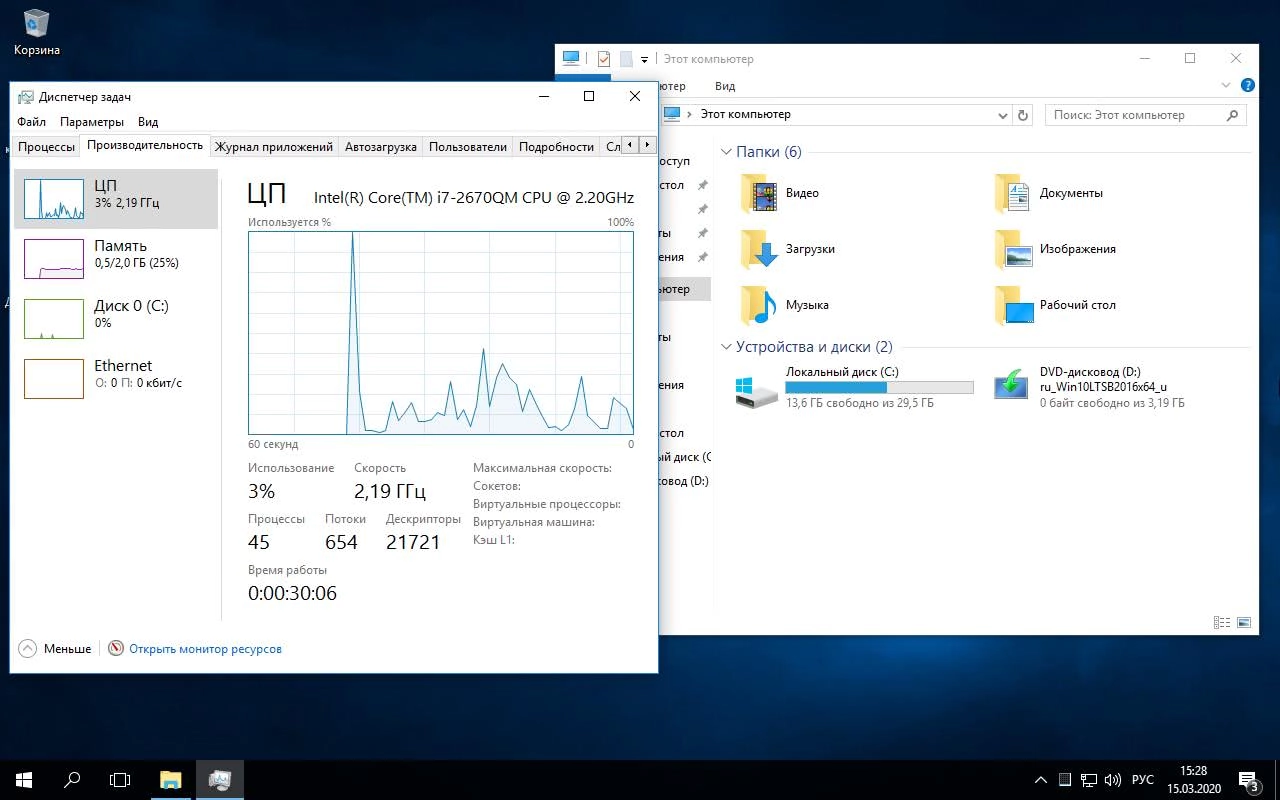Open the notification action center
Screen dimensions: 1280x800
coord(1249,780)
